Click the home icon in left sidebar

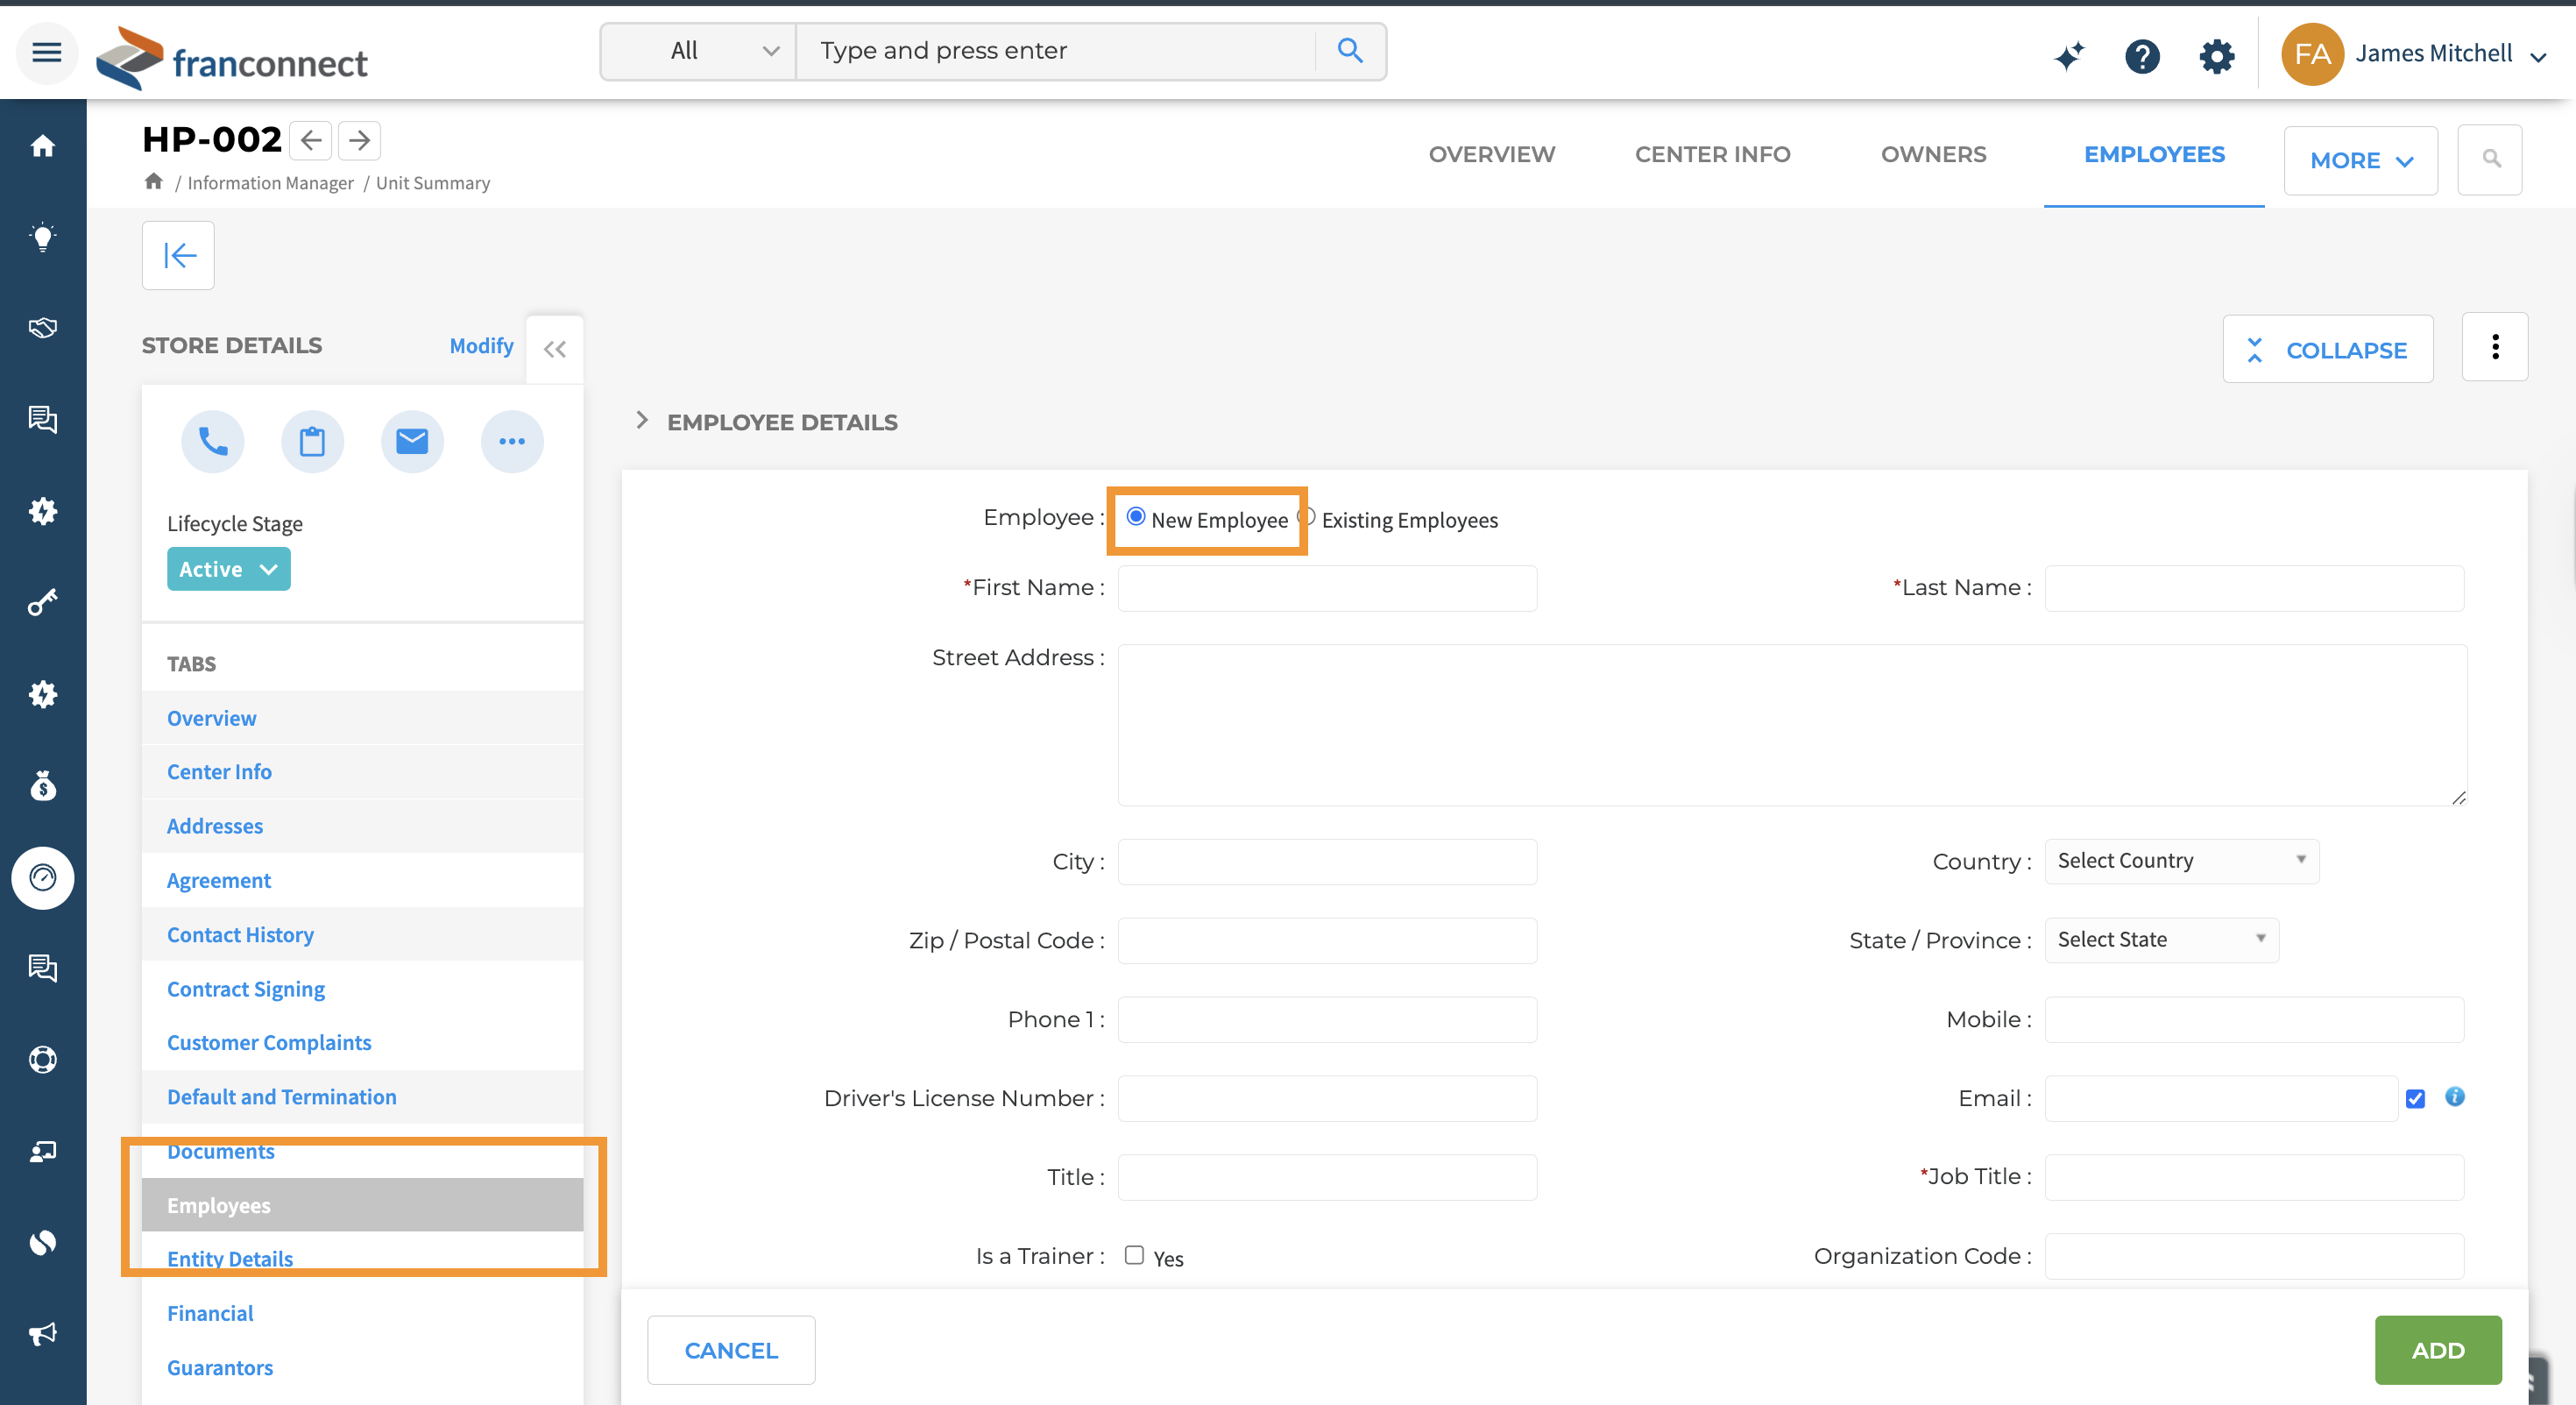coord(42,146)
